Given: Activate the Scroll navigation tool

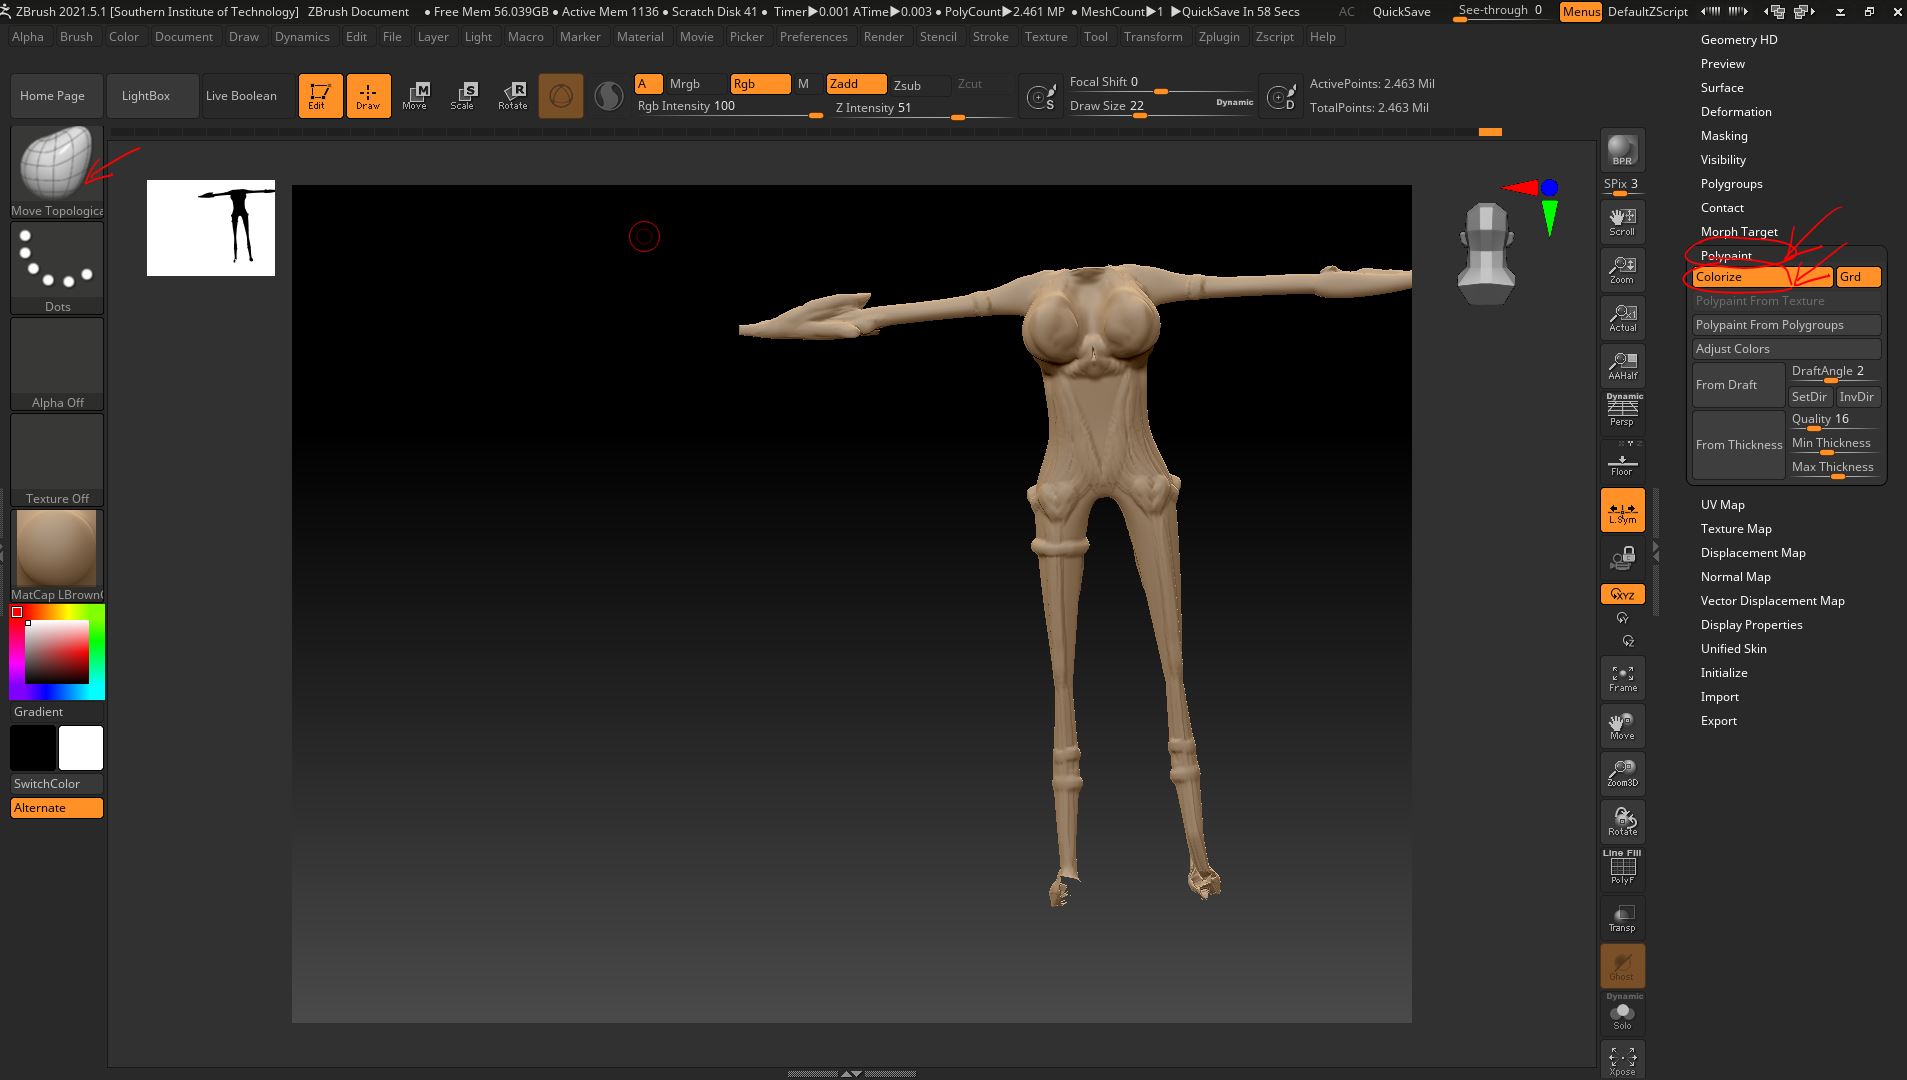Looking at the screenshot, I should click(x=1621, y=220).
